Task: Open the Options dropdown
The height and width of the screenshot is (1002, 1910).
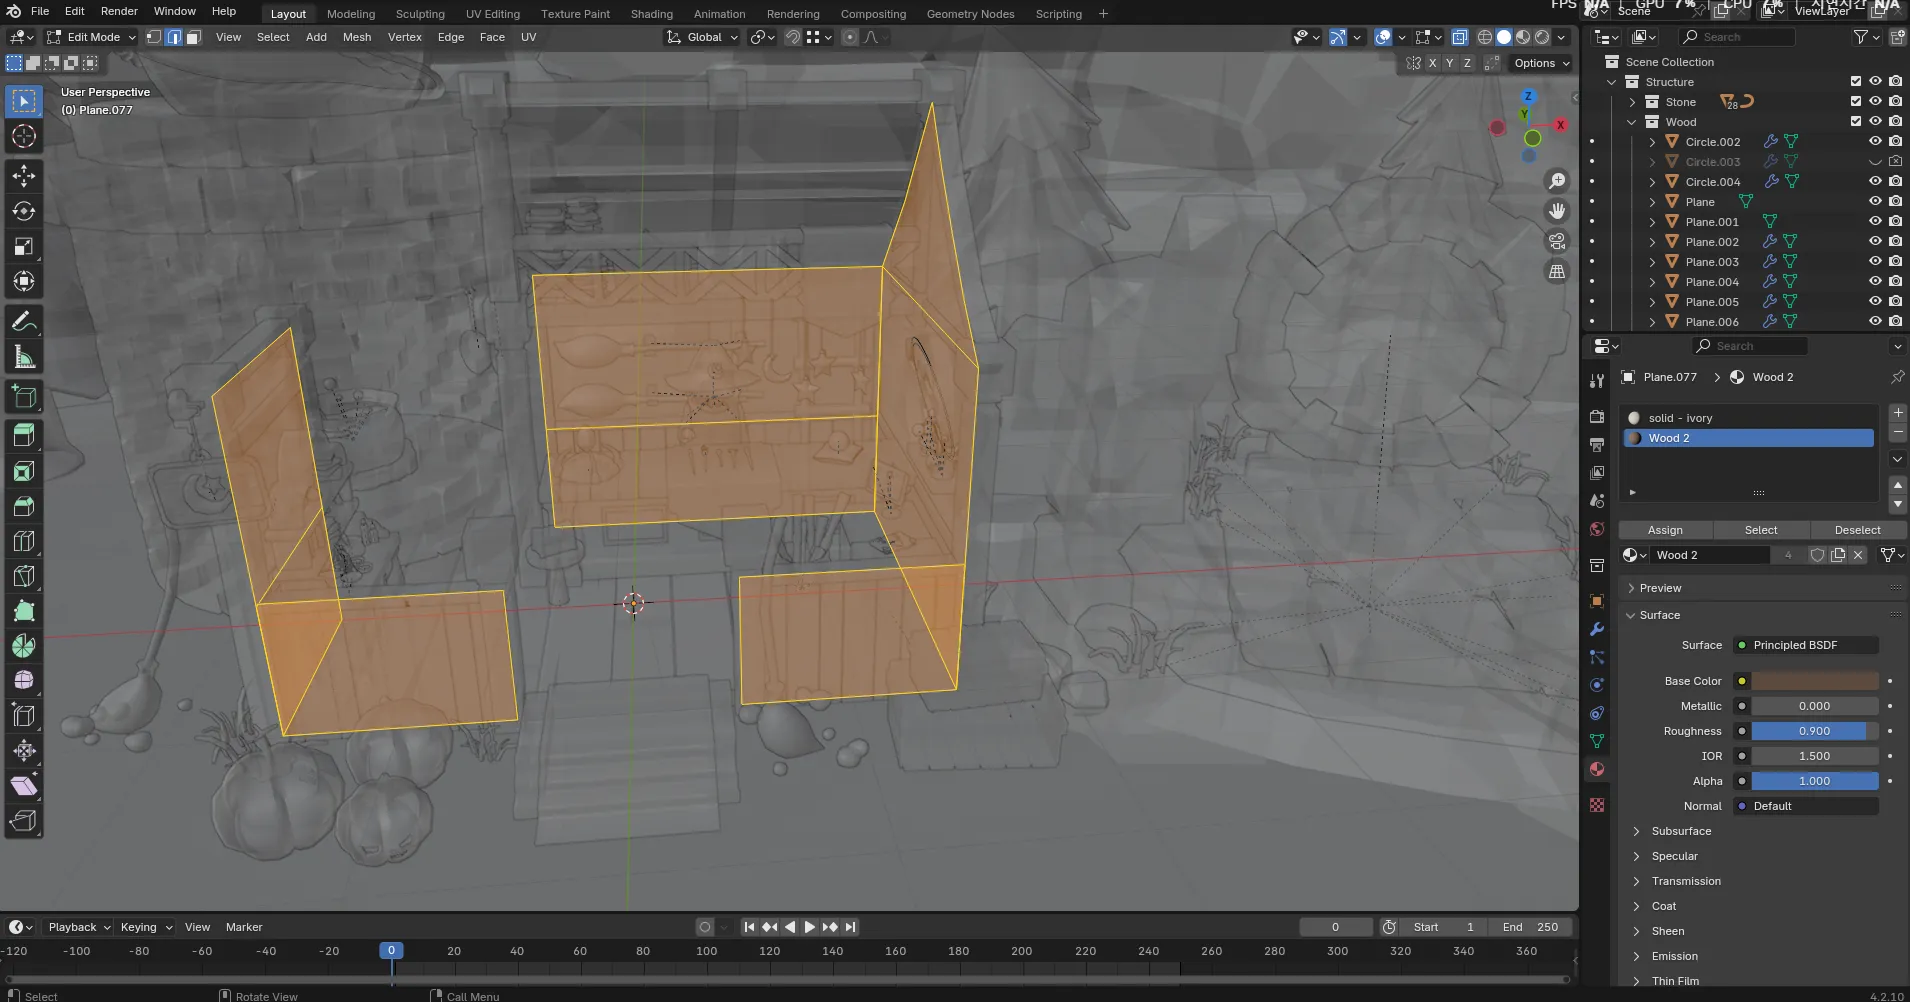Action: (1541, 63)
